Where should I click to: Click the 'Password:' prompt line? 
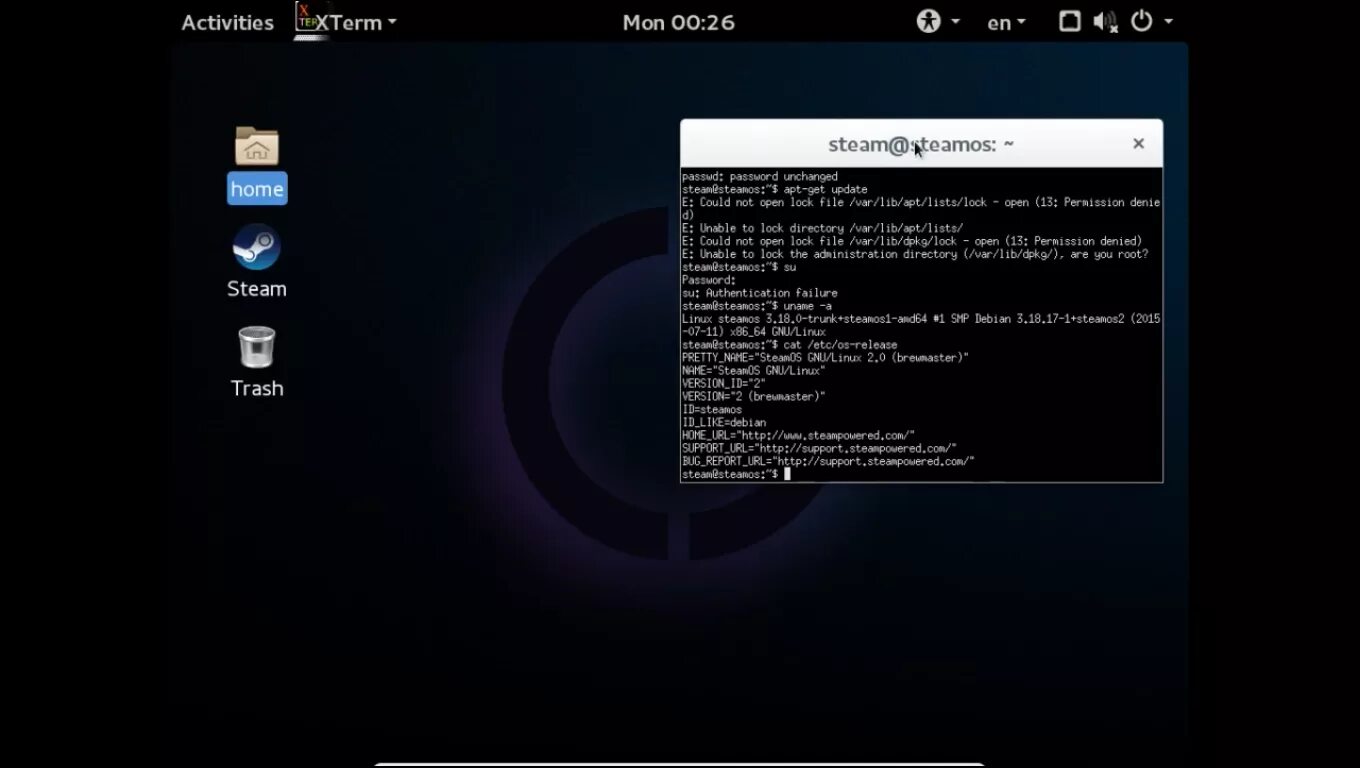709,280
